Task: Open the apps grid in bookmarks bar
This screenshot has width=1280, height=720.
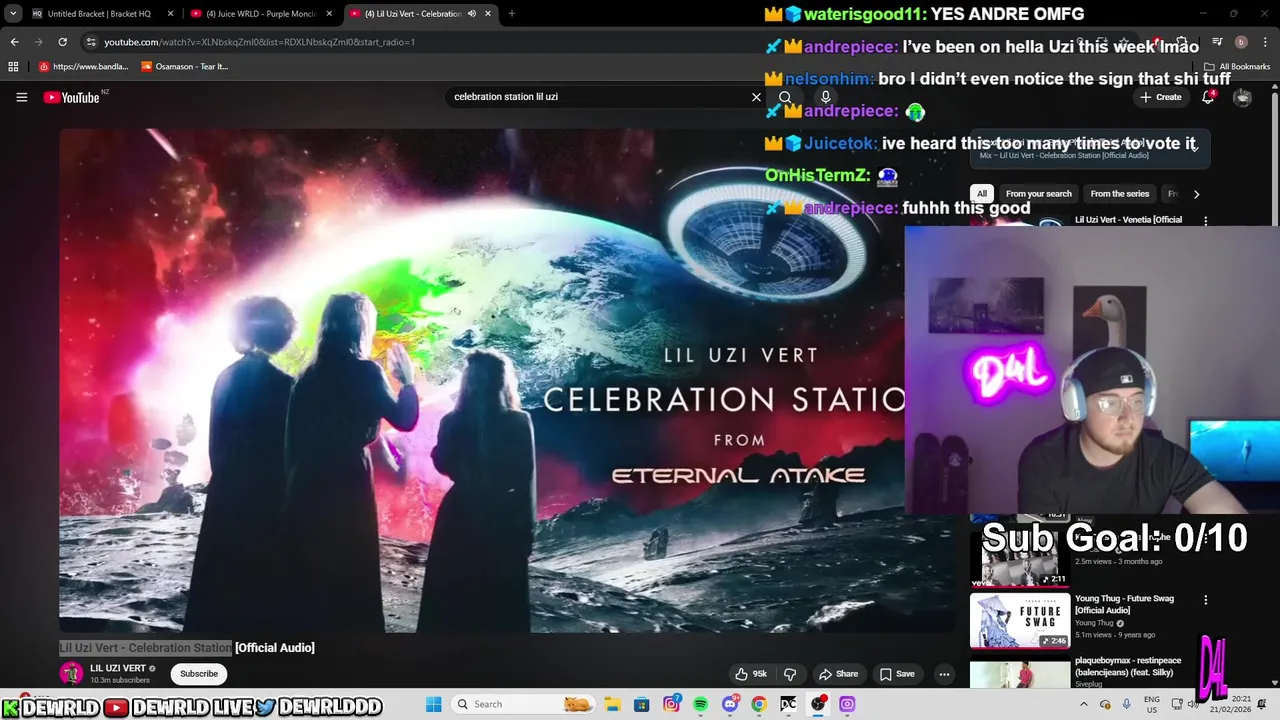Action: tap(13, 66)
